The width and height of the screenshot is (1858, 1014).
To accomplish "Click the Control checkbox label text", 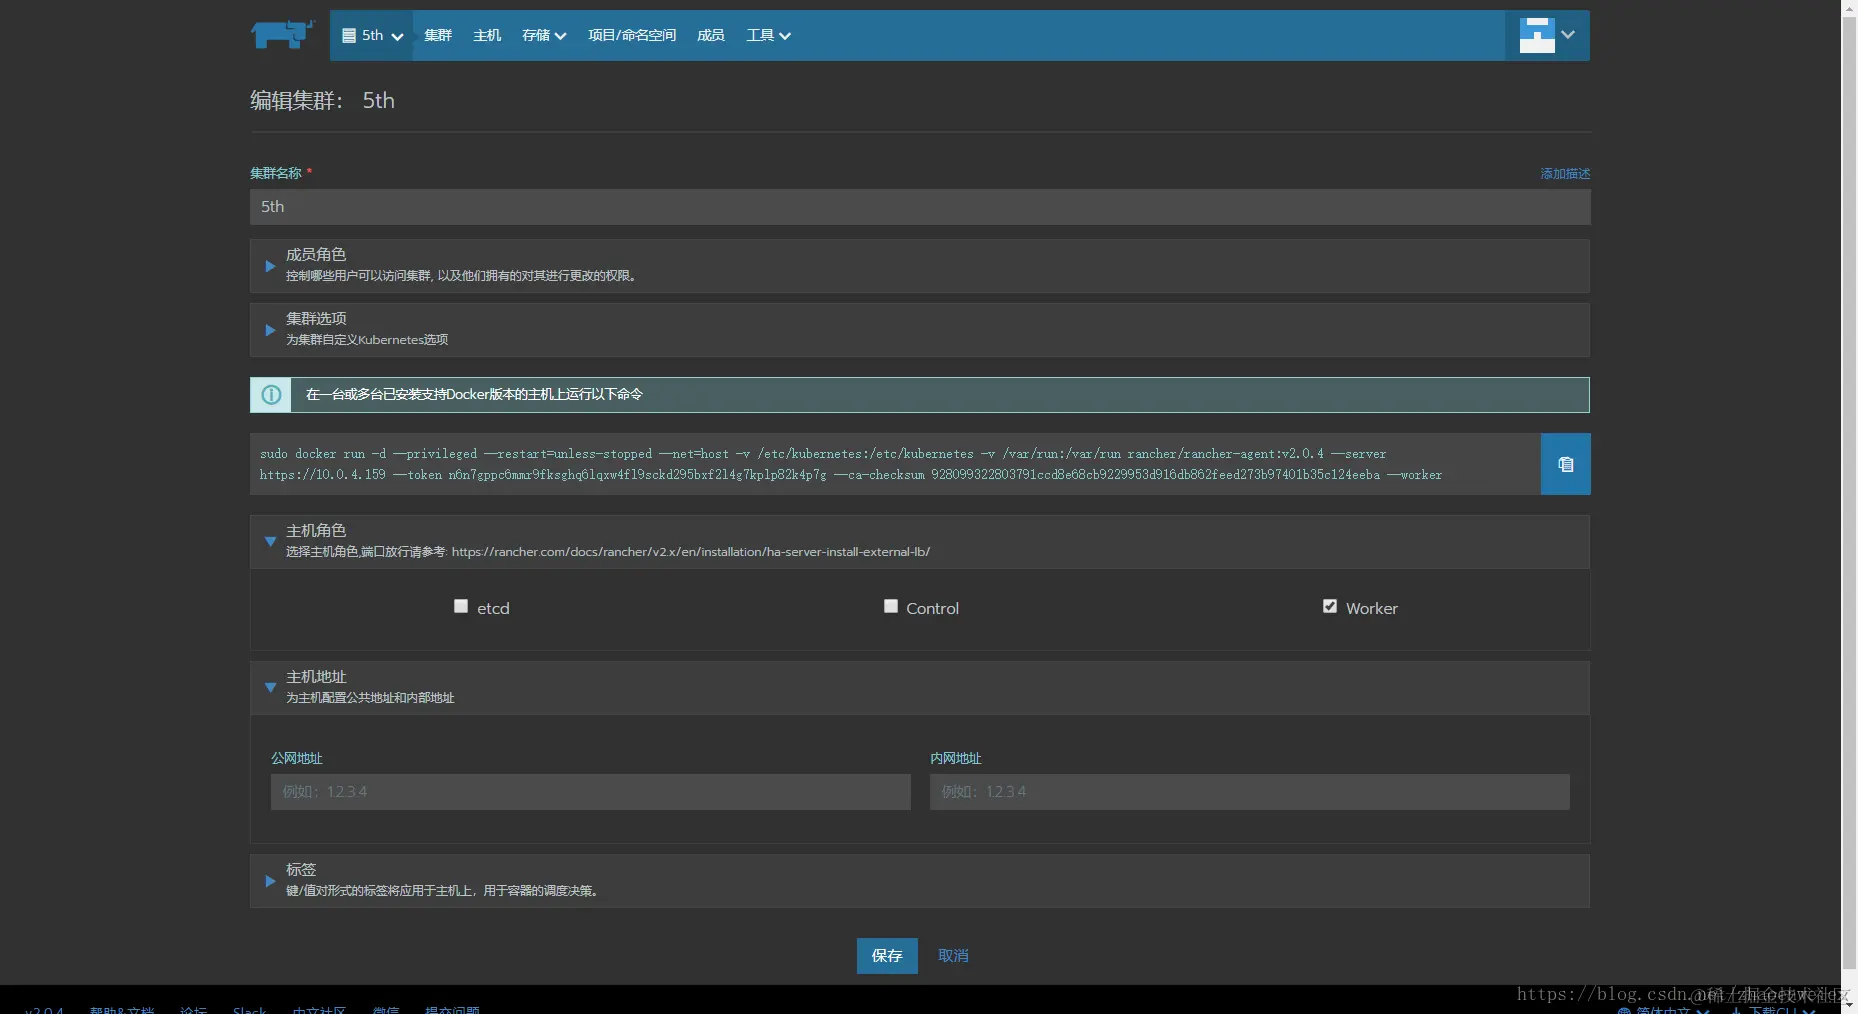I will (x=932, y=608).
